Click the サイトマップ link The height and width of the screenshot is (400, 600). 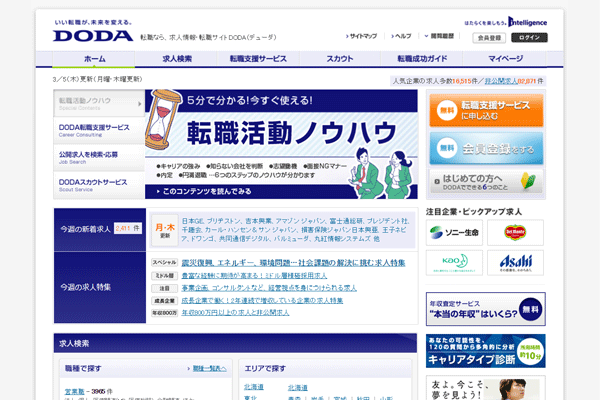361,36
